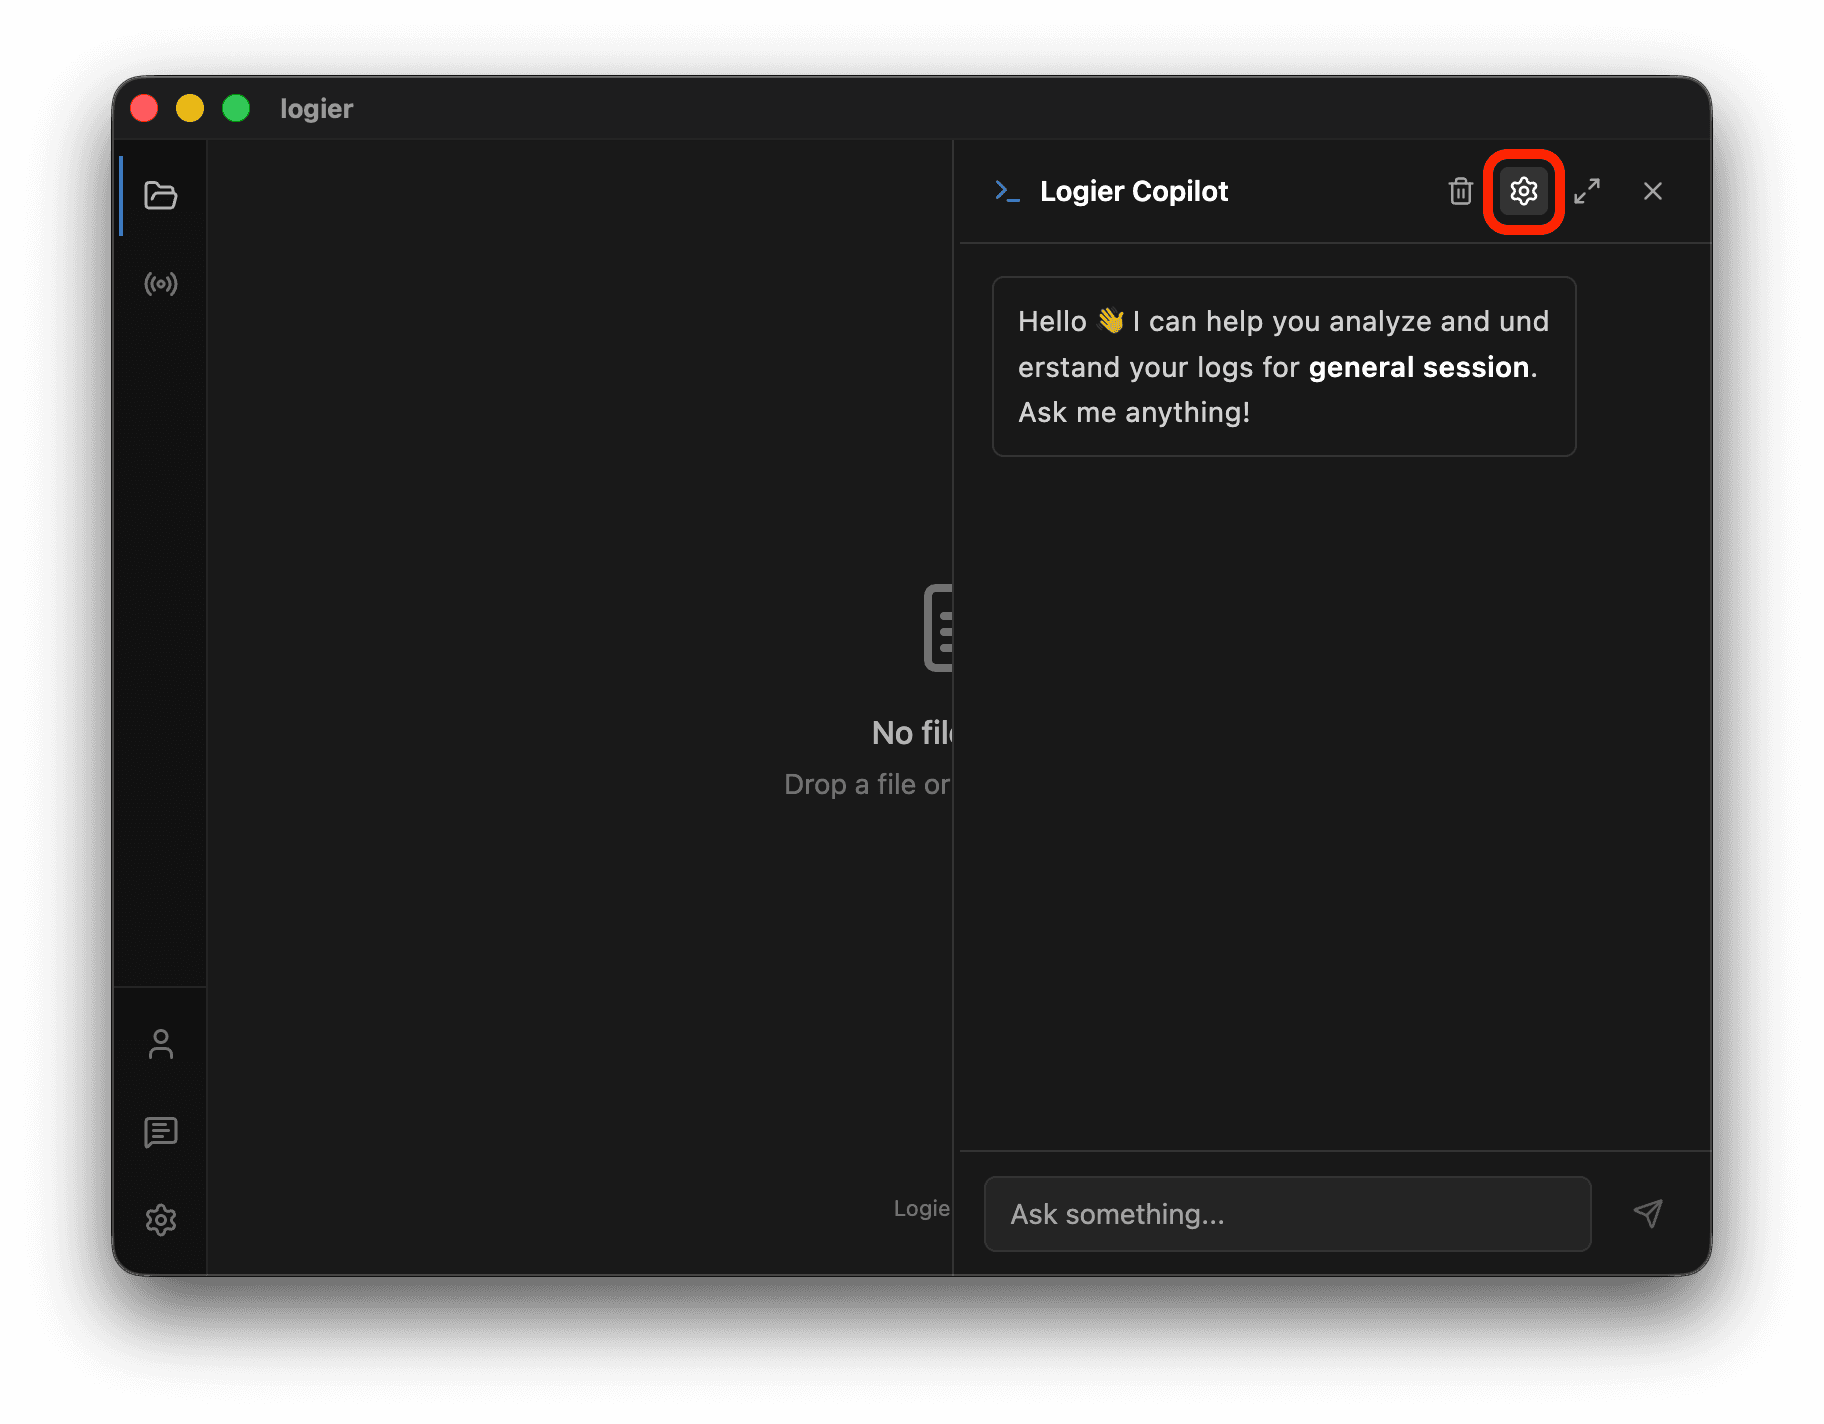
Task: Click the 'Logier Copilot' title text
Action: coord(1134,191)
